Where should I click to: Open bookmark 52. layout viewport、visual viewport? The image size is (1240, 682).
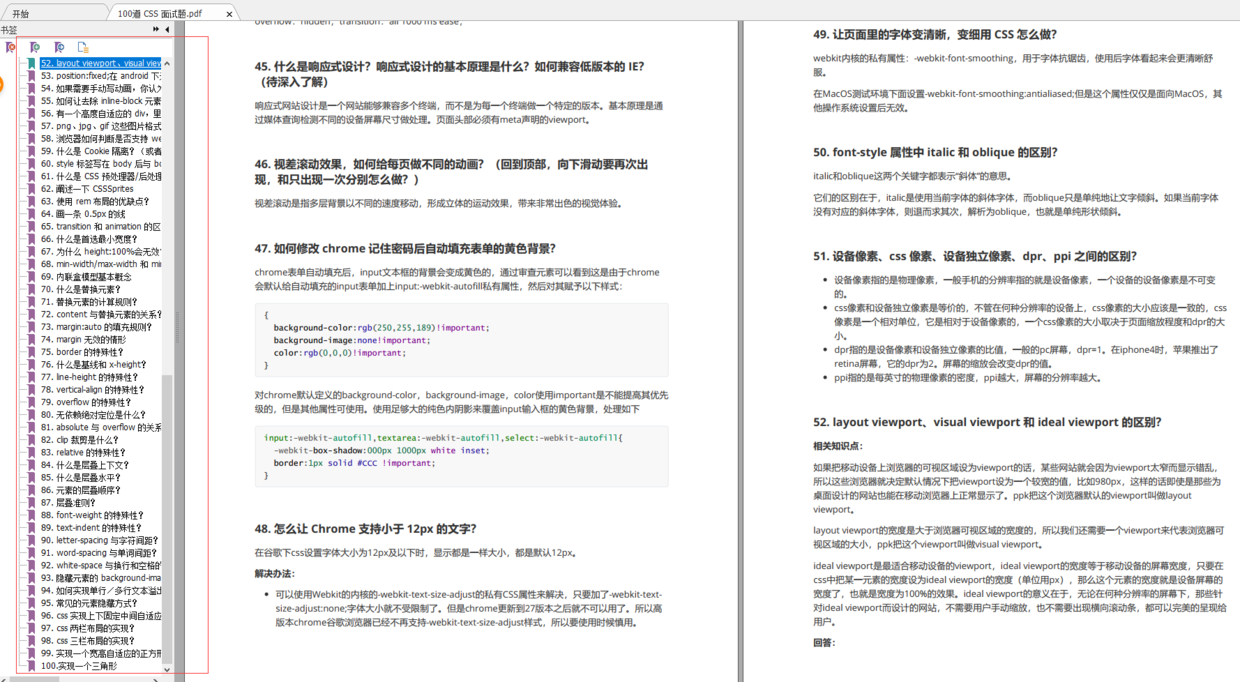101,63
